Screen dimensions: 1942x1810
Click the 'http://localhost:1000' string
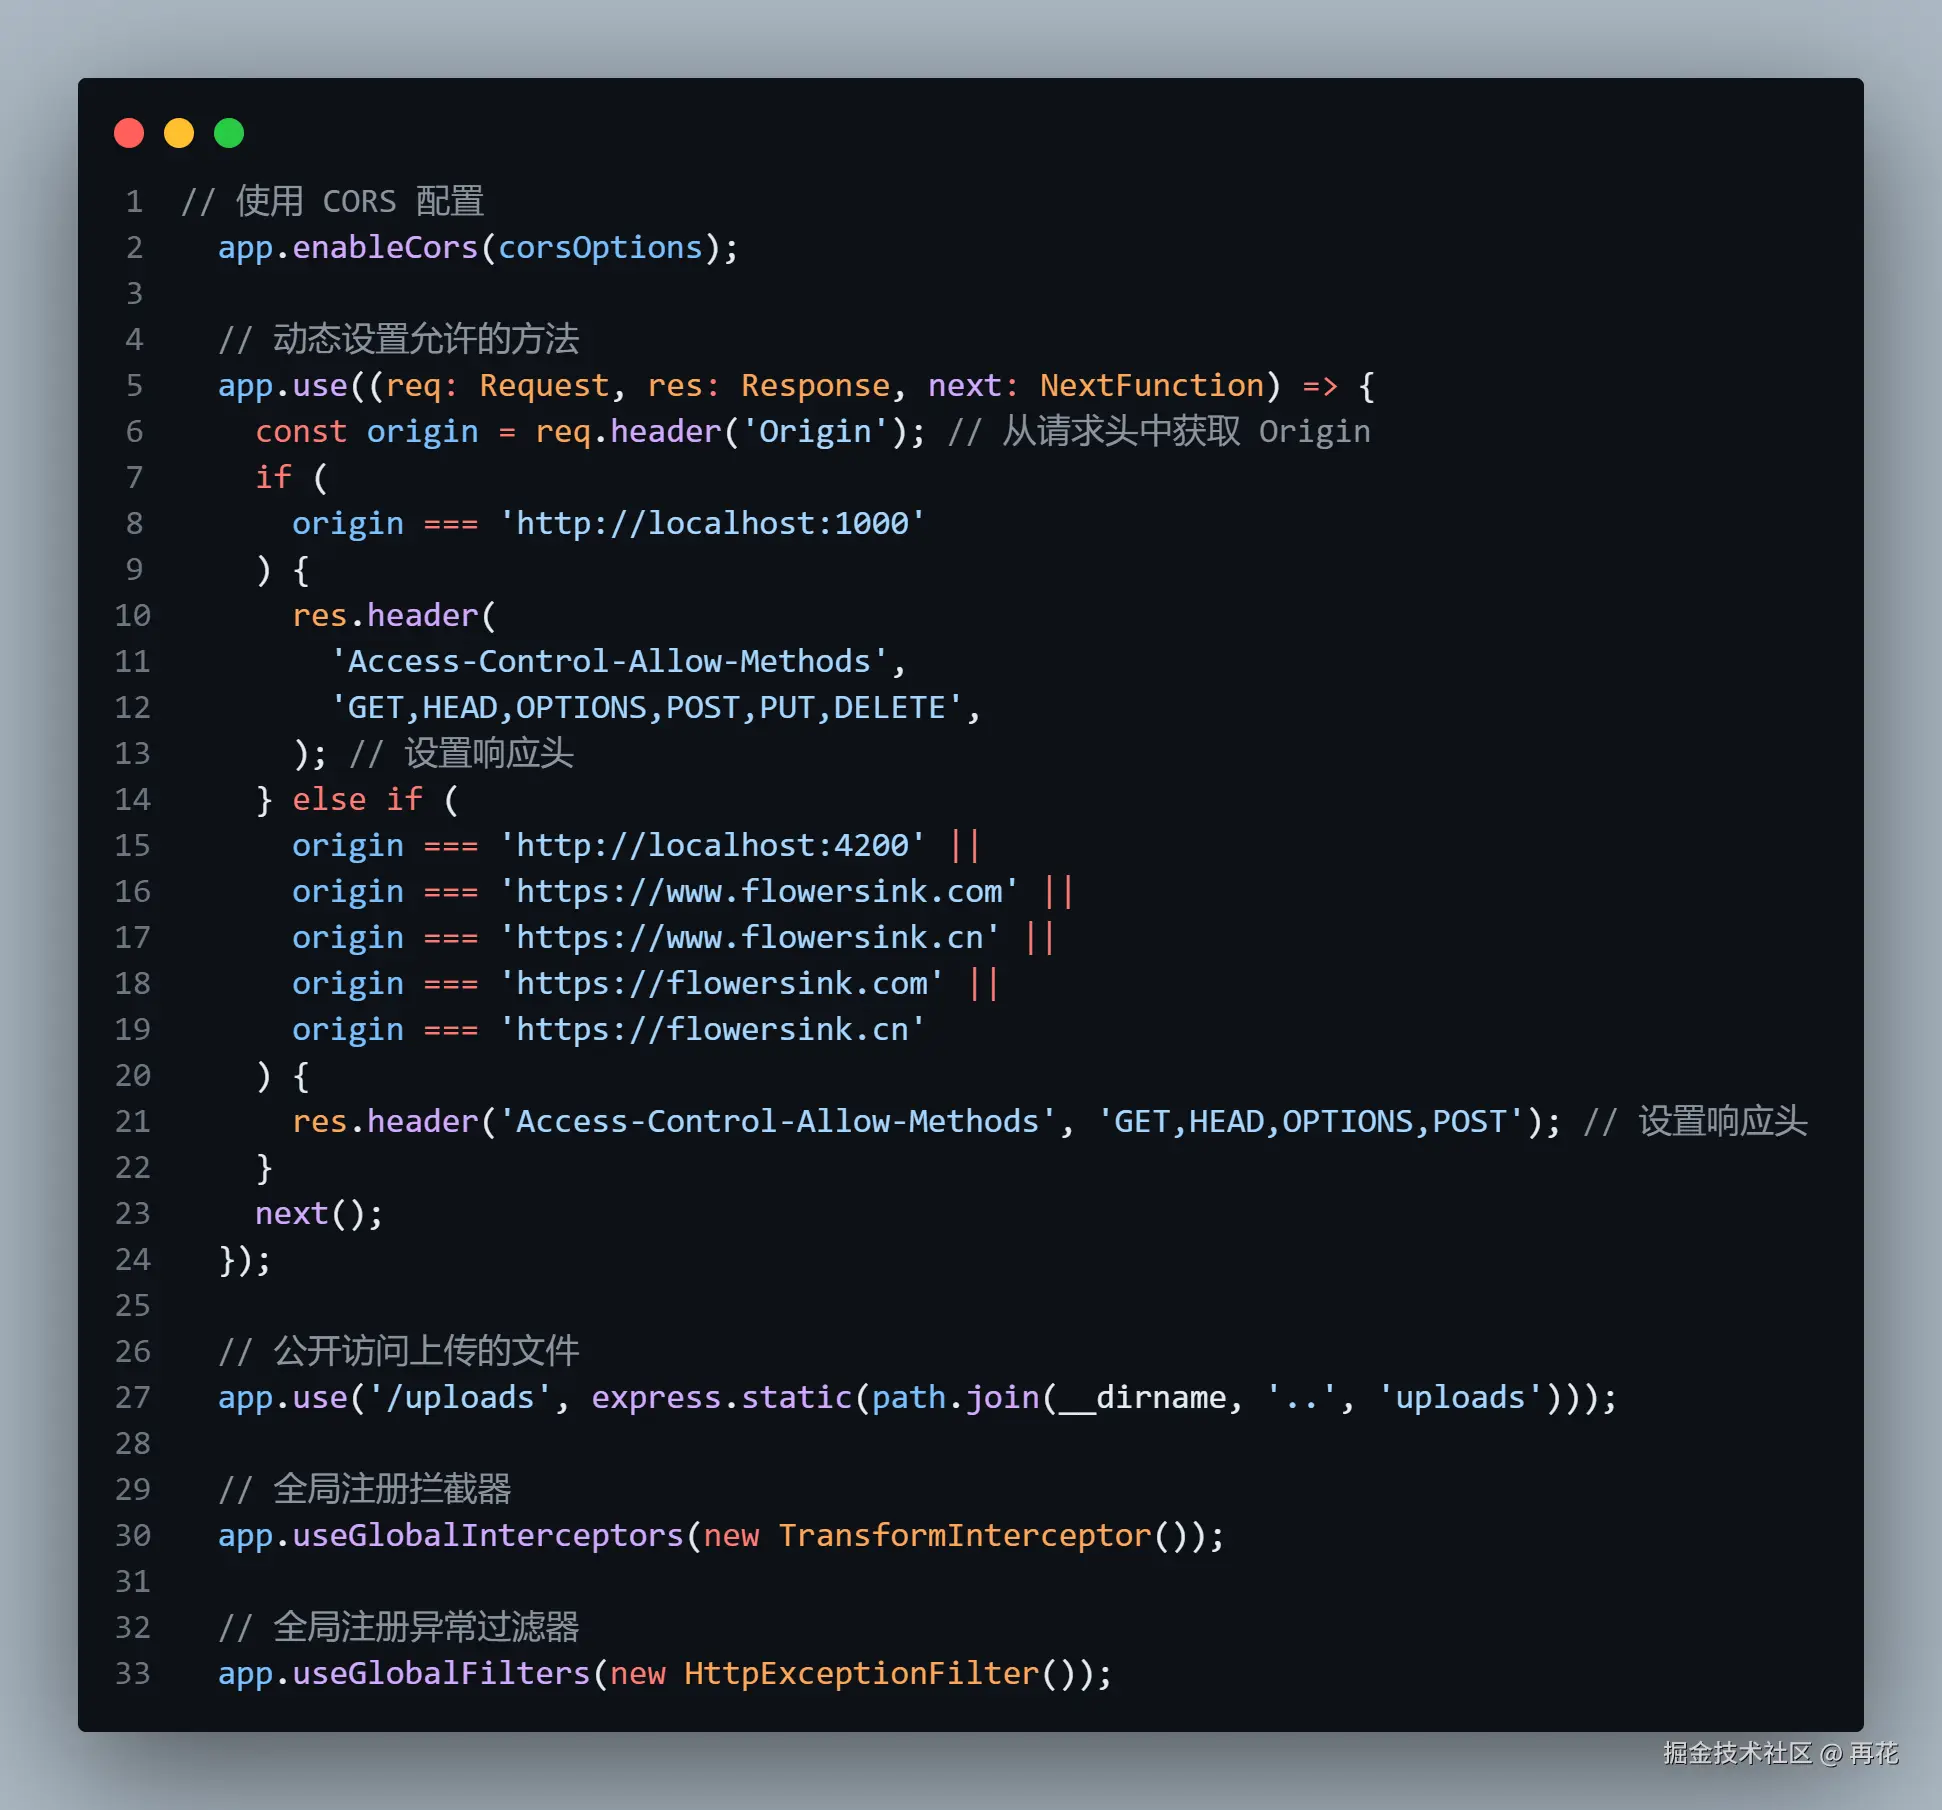pyautogui.click(x=712, y=523)
